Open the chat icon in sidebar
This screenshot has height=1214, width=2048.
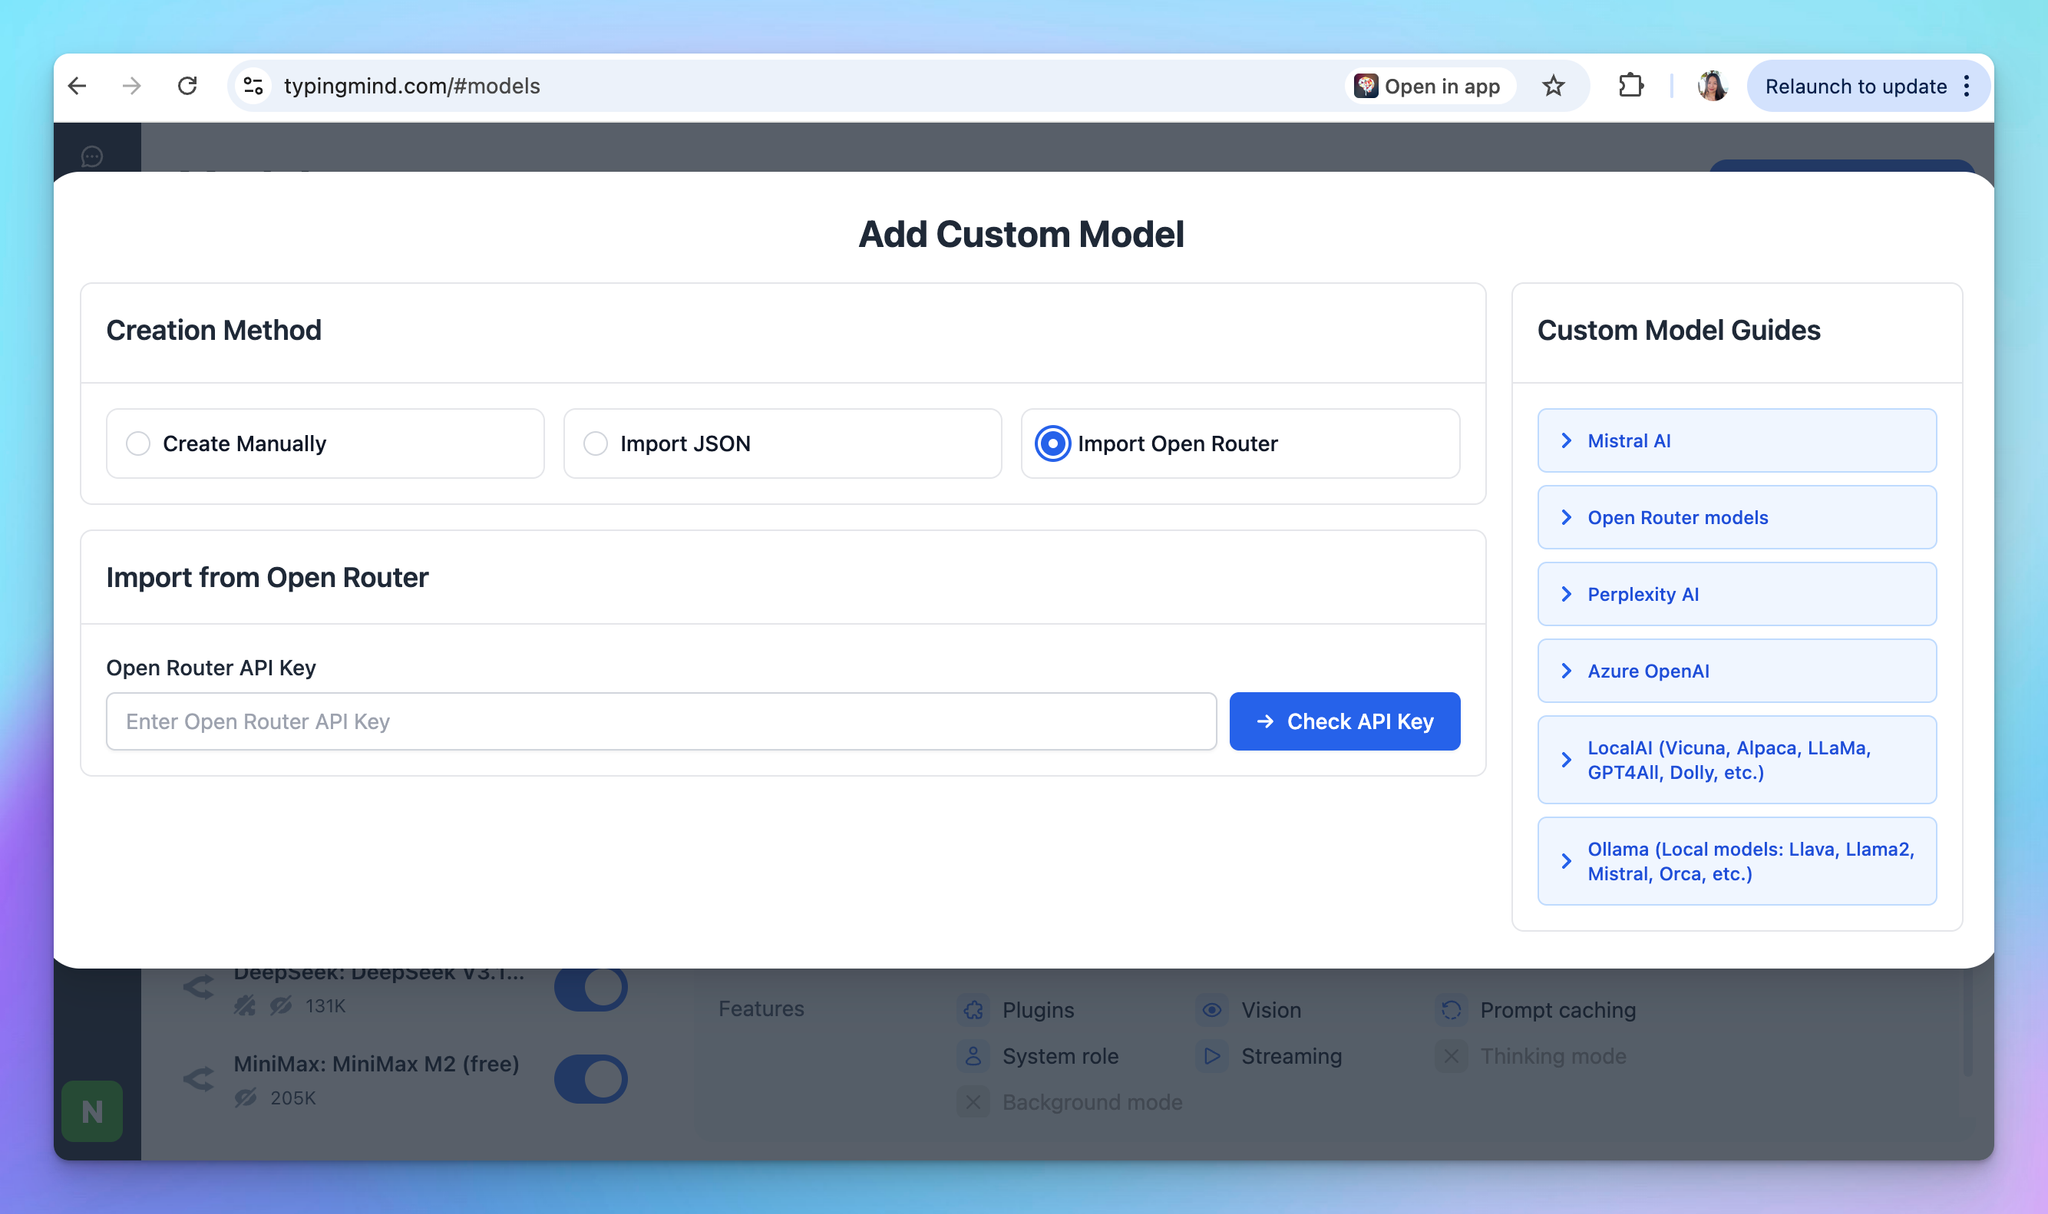(x=92, y=156)
